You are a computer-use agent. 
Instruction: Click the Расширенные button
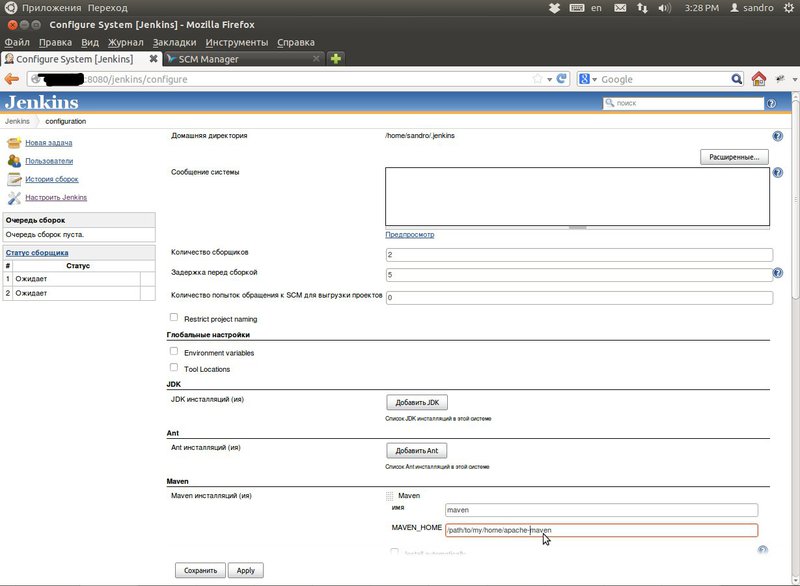(734, 157)
